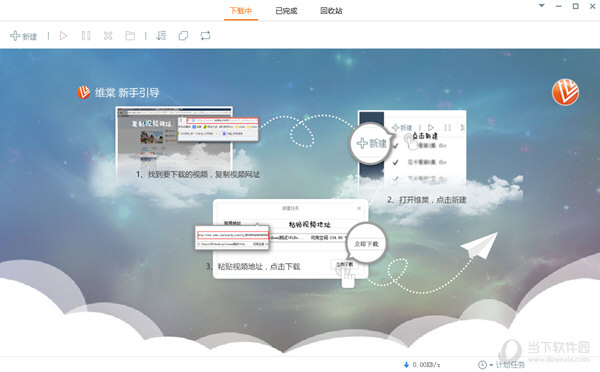Click the download speed arrow icon in status bar
Viewport: 600px width, 372px height.
pyautogui.click(x=406, y=365)
